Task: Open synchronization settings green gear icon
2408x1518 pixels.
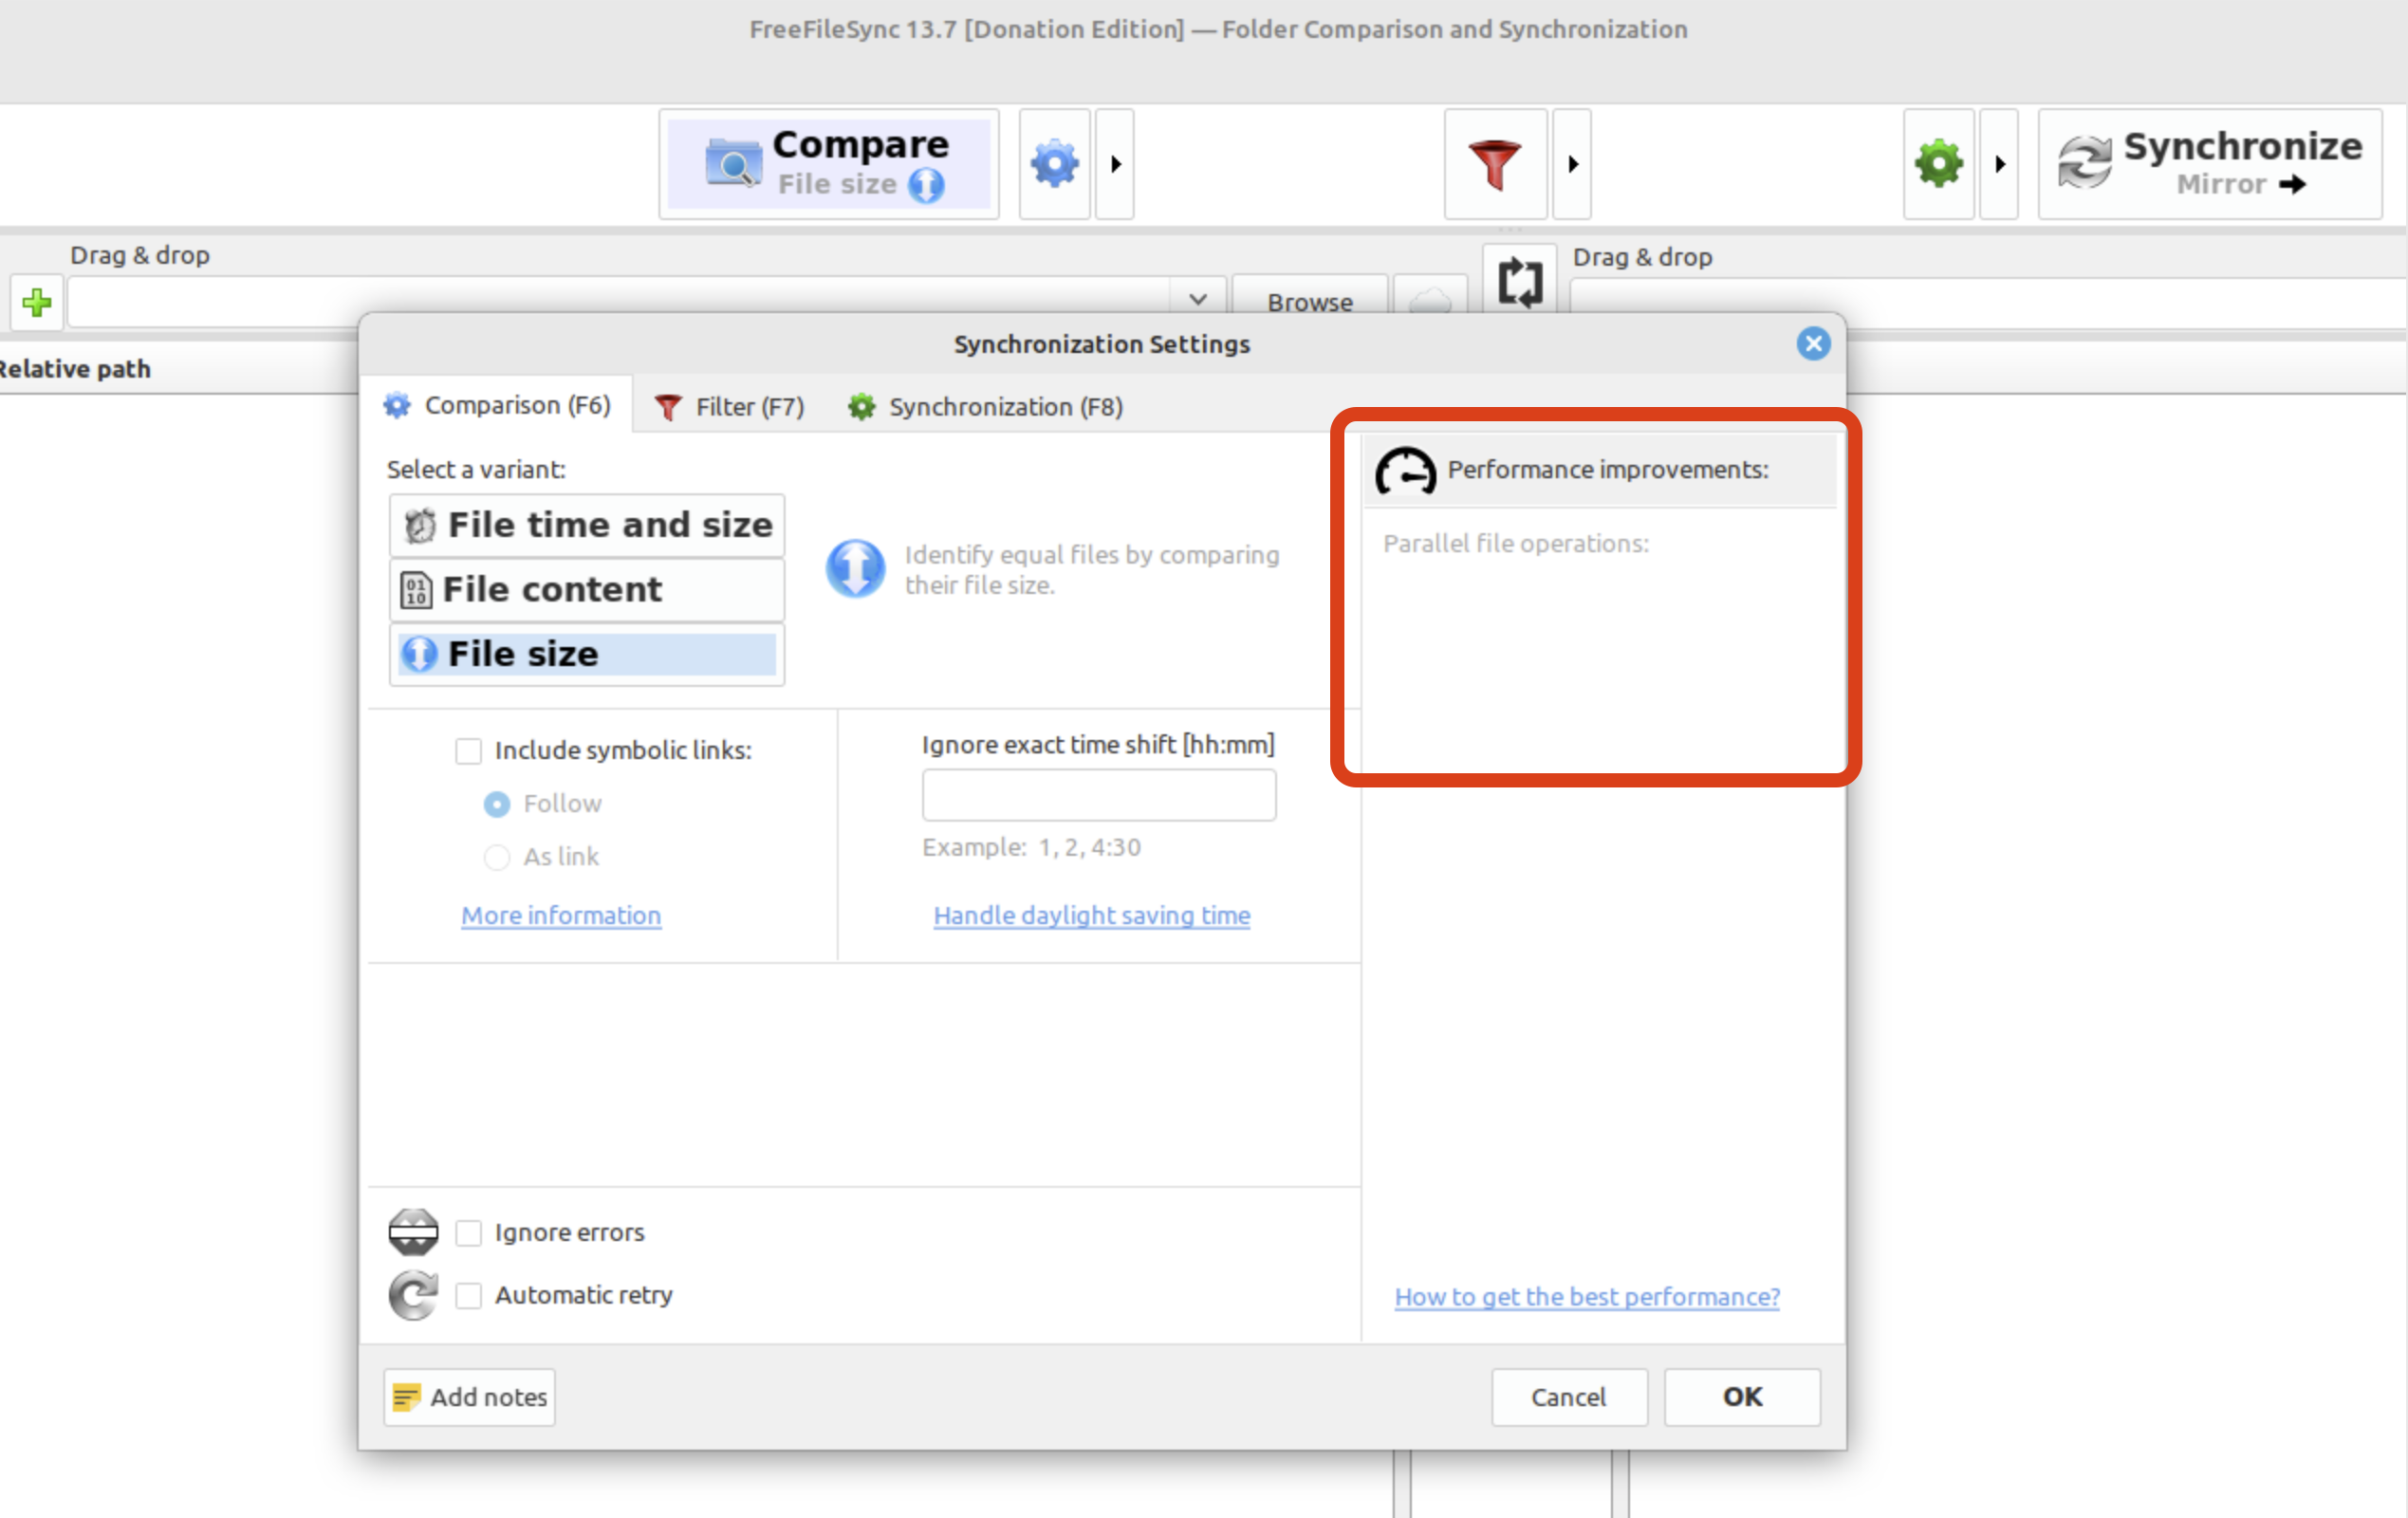Action: point(1938,164)
